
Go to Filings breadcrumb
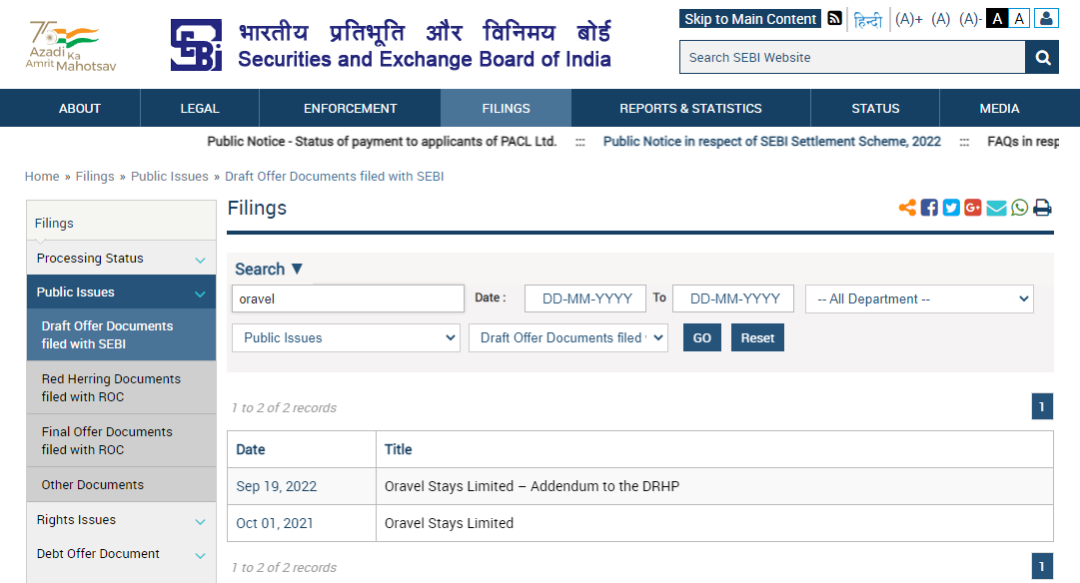coord(95,176)
